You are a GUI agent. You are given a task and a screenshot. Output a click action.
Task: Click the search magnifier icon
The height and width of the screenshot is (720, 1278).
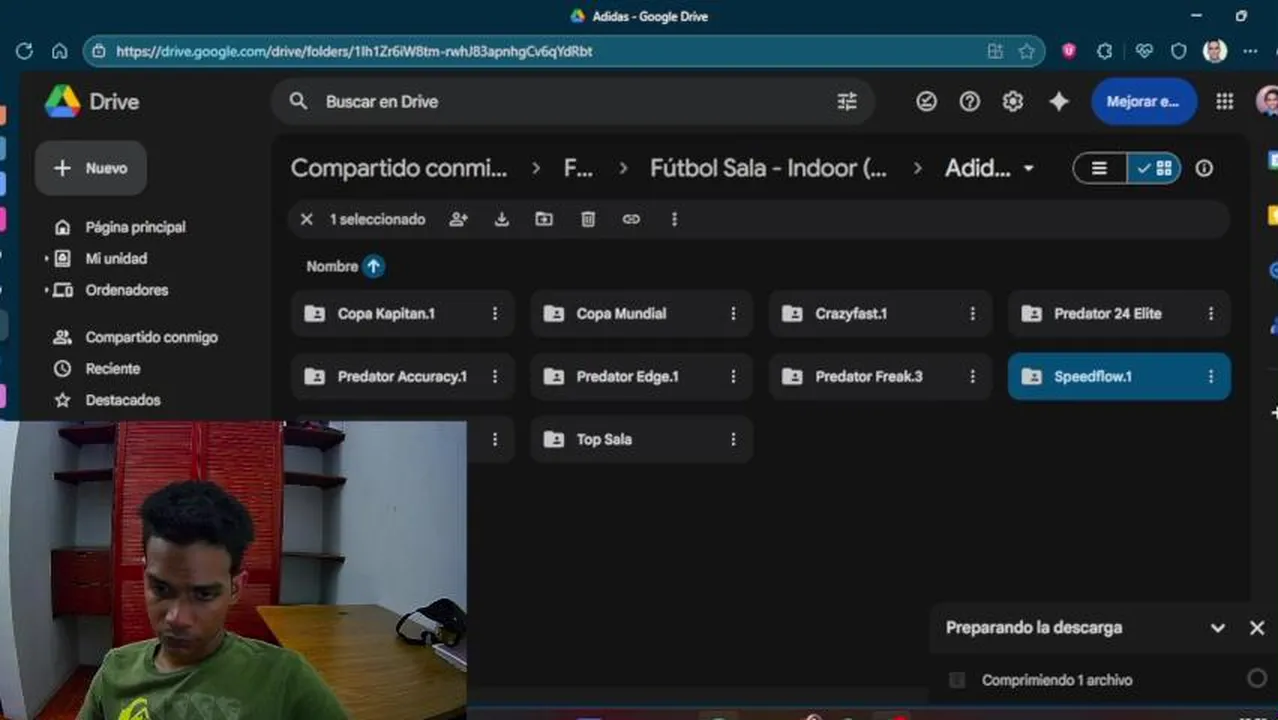click(298, 101)
